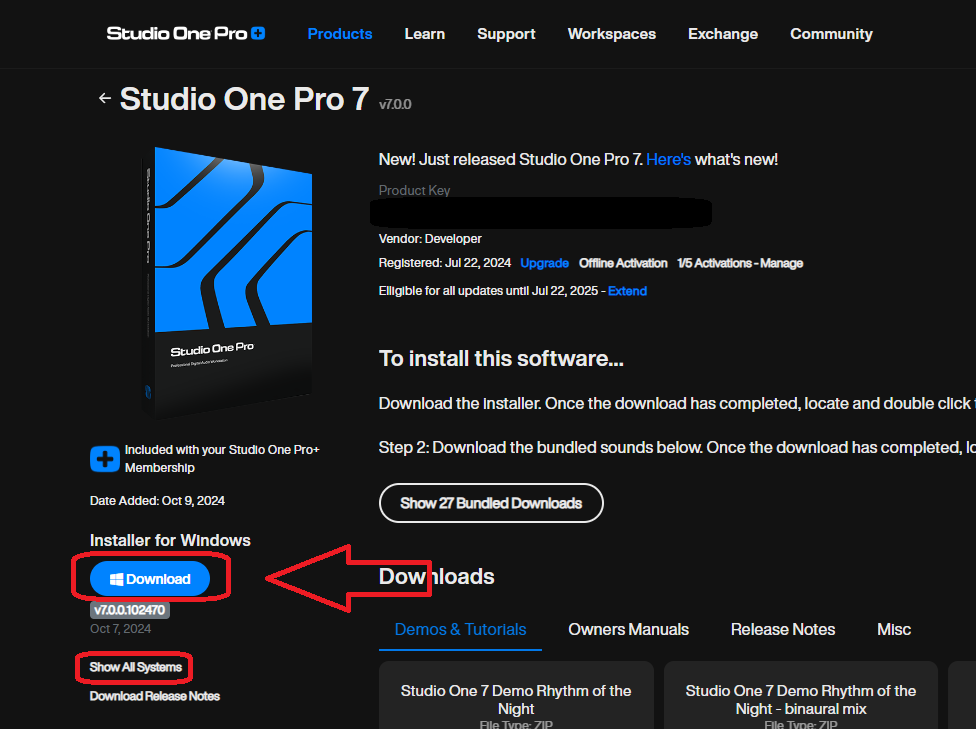
Task: Switch to the Owners Manuals tab
Action: point(628,629)
